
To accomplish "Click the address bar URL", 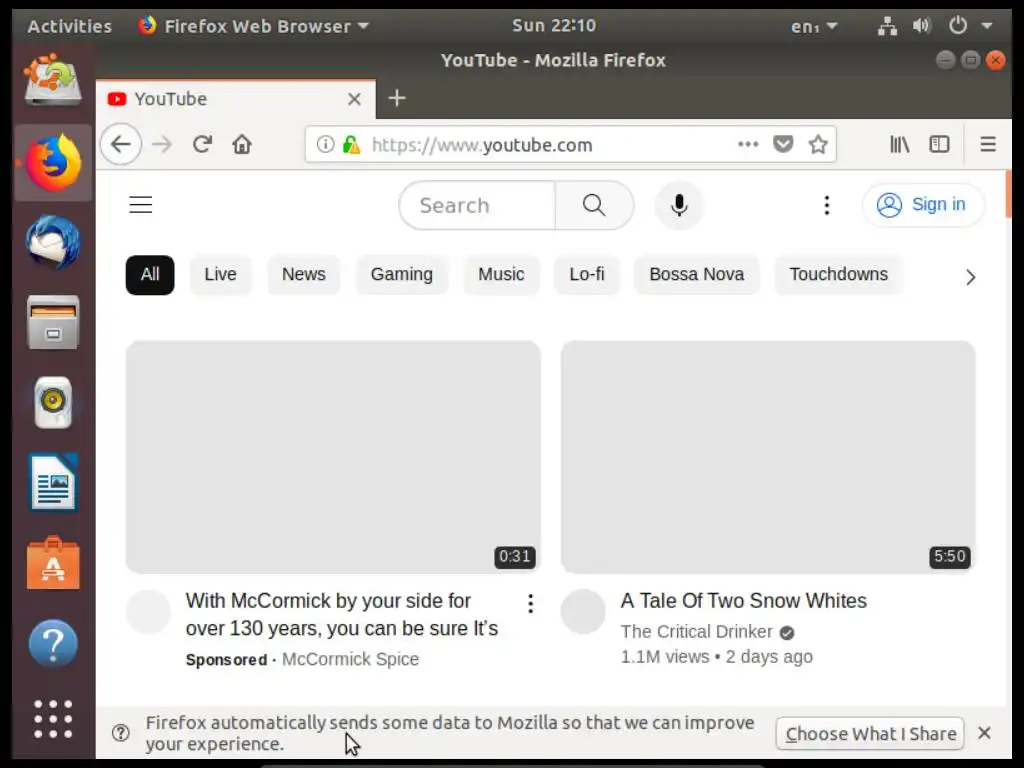I will (482, 144).
